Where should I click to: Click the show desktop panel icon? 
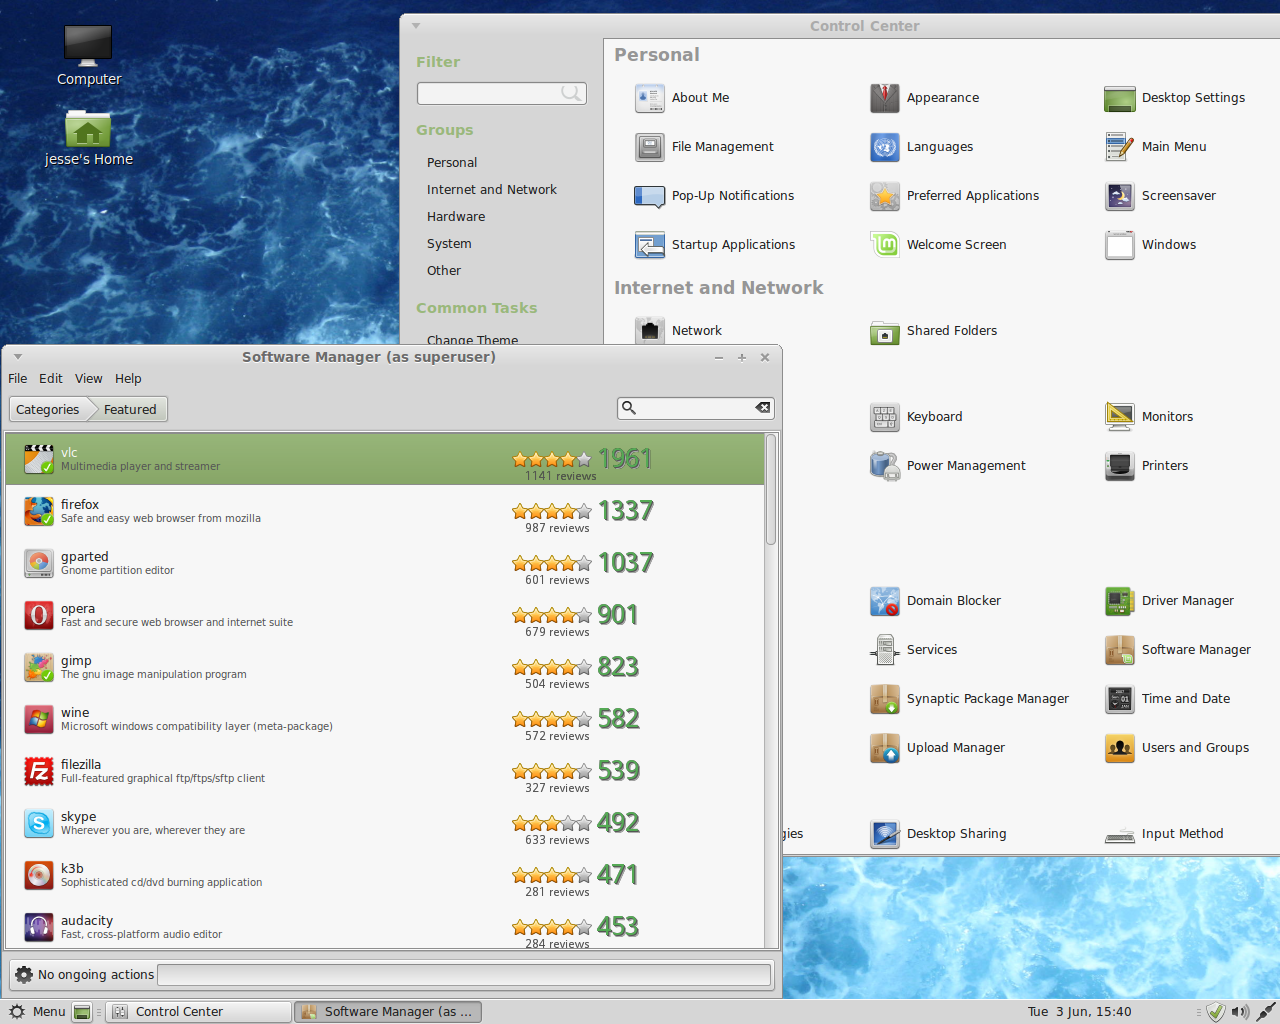click(x=82, y=1012)
